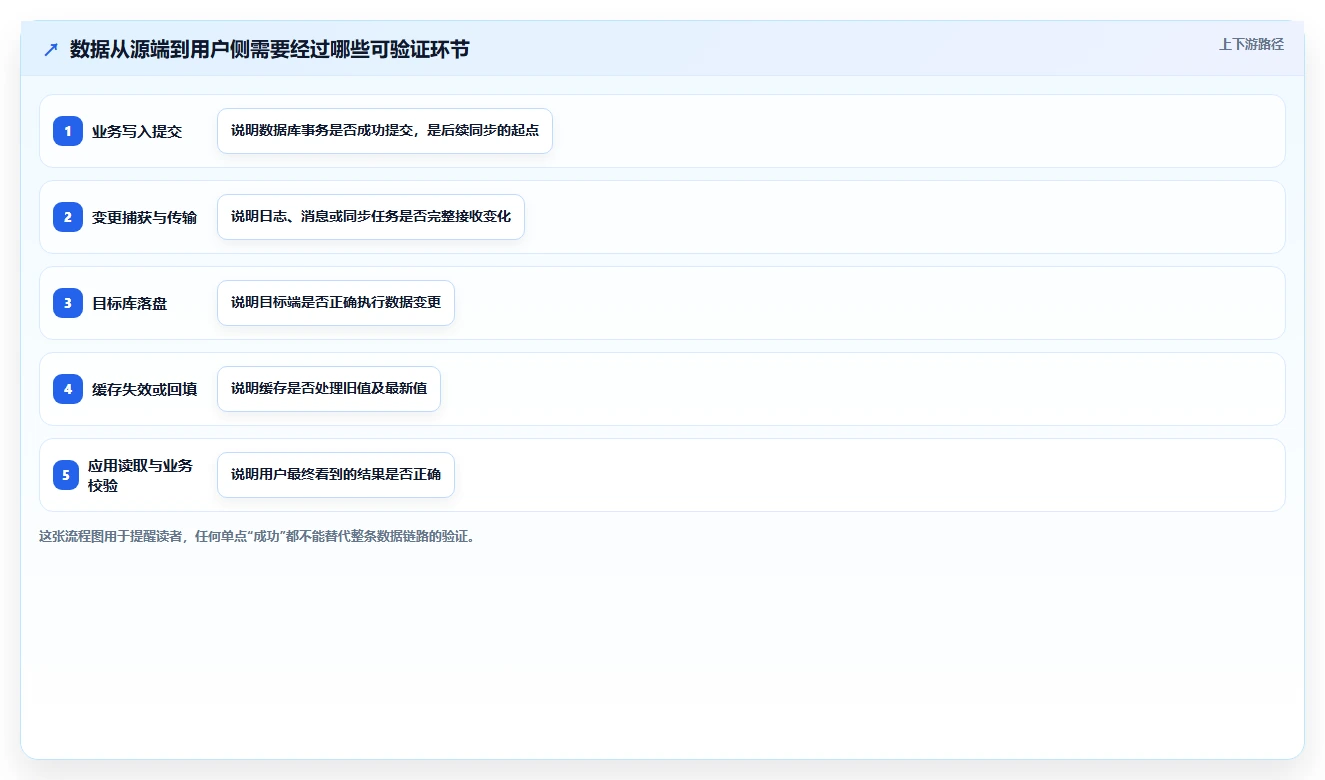Select step number 3 badge
This screenshot has height=780, width=1325.
point(68,303)
